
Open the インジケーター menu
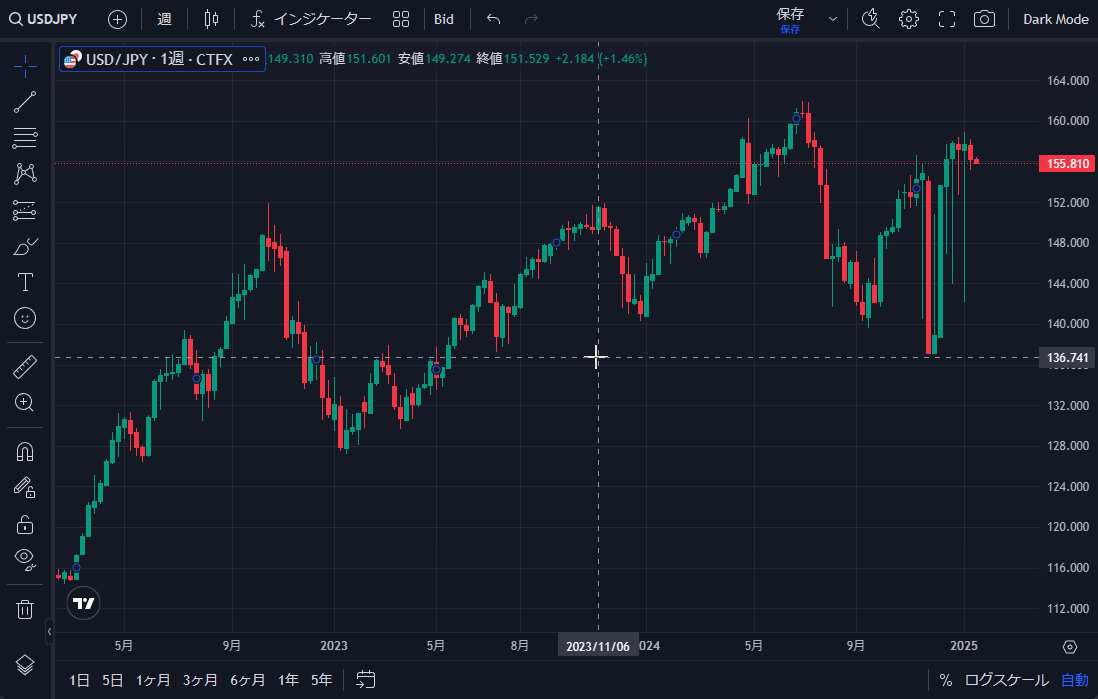click(x=311, y=19)
